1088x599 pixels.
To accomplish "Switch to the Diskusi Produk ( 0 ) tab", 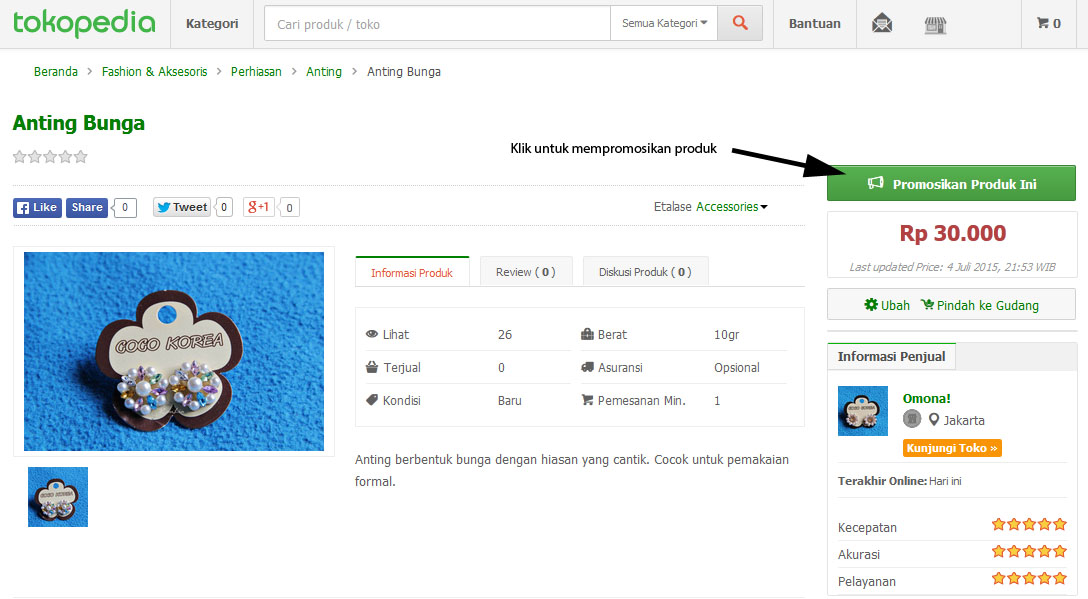I will 645,272.
